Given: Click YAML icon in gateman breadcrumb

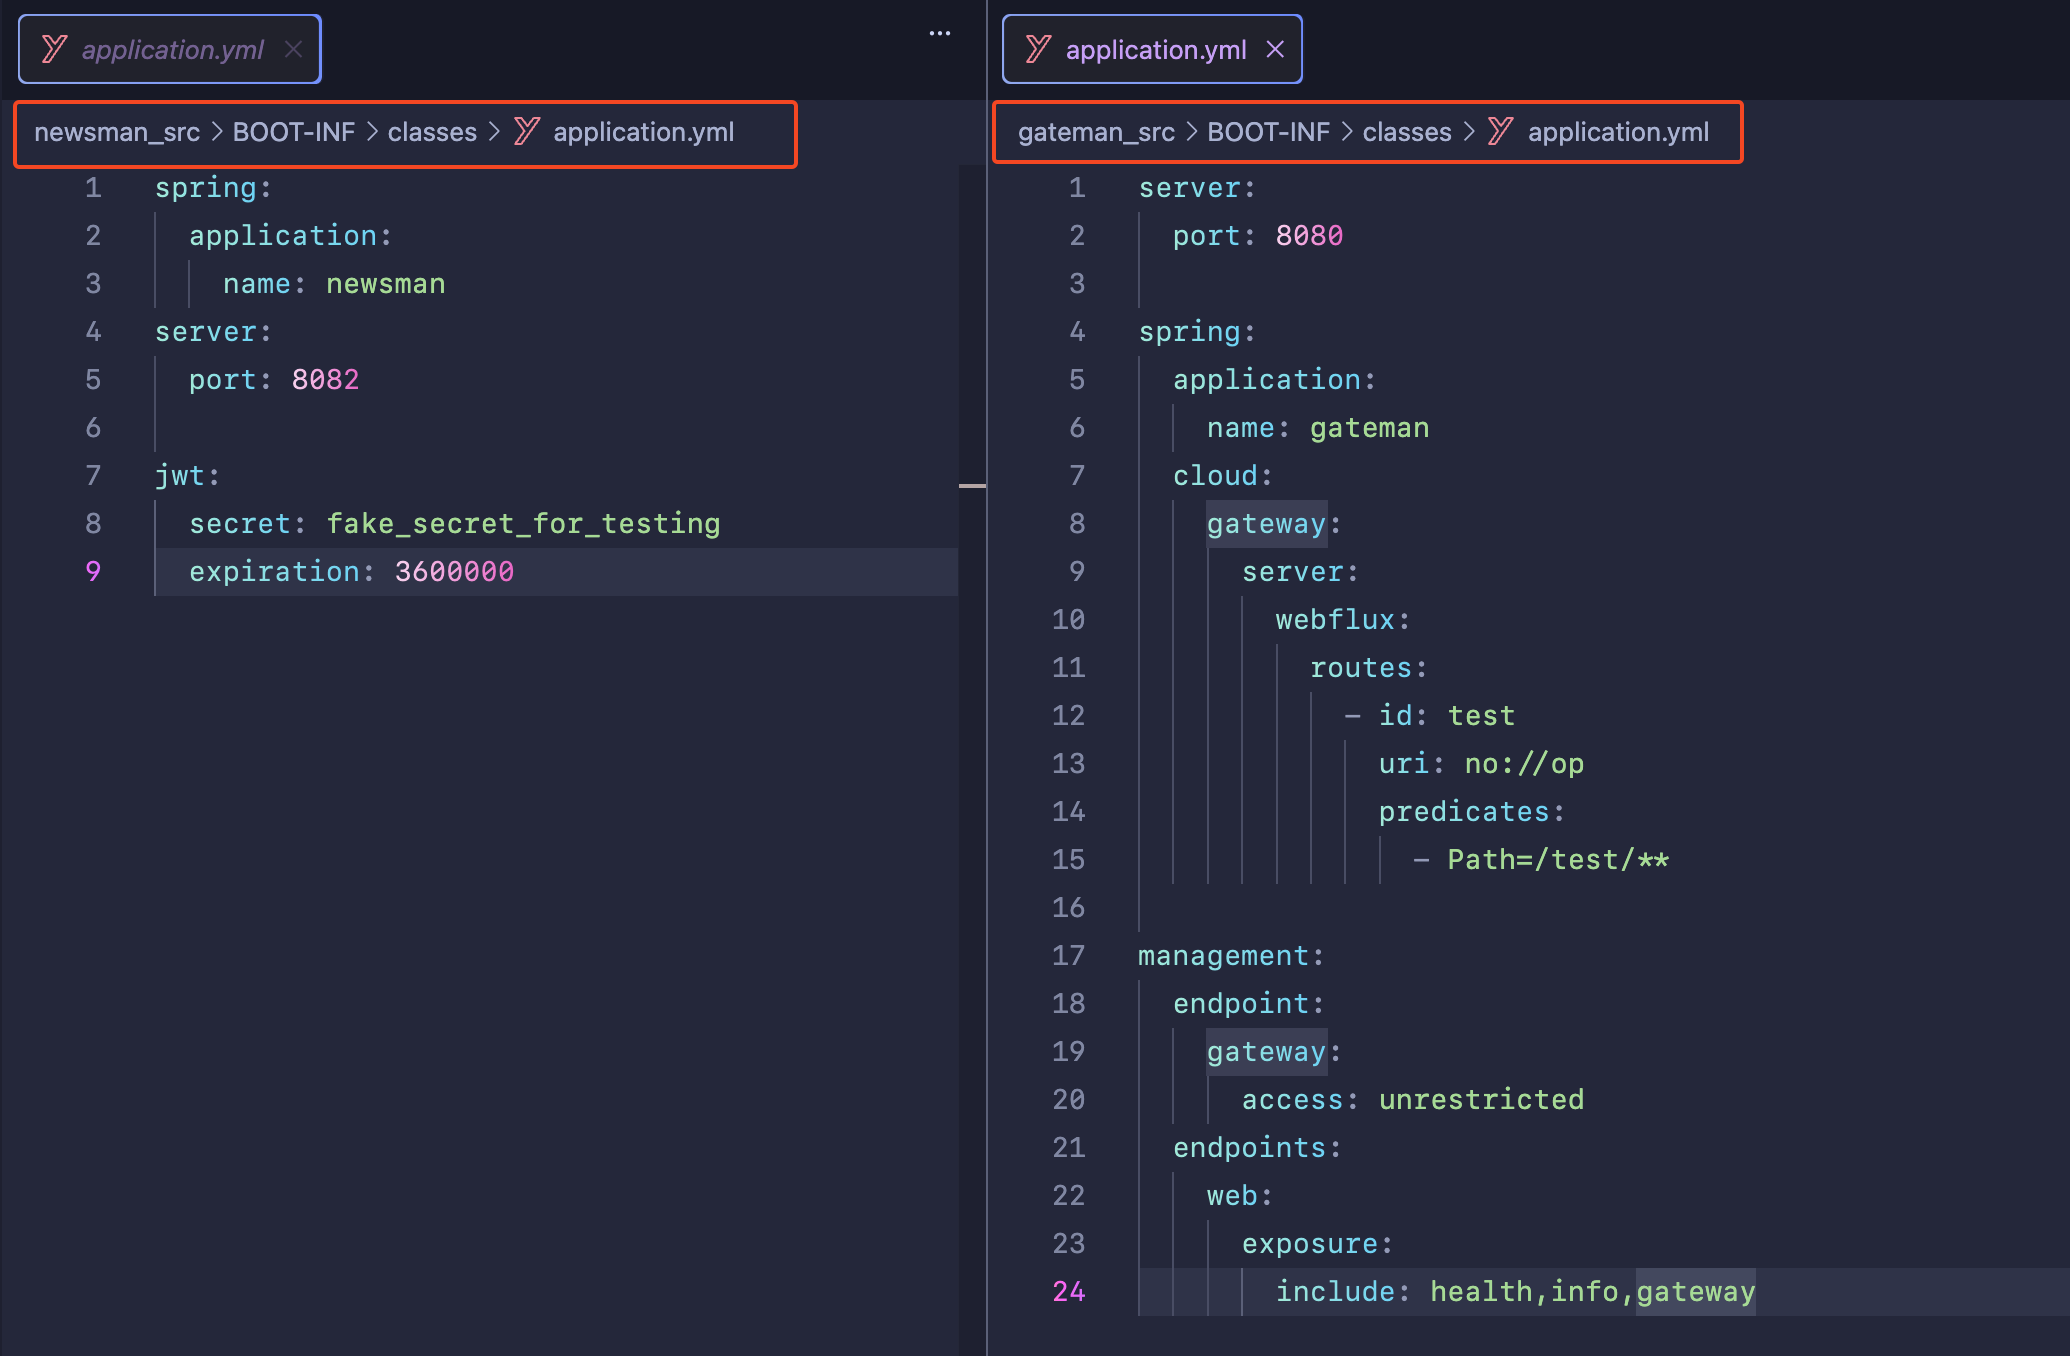Looking at the screenshot, I should pos(1500,131).
